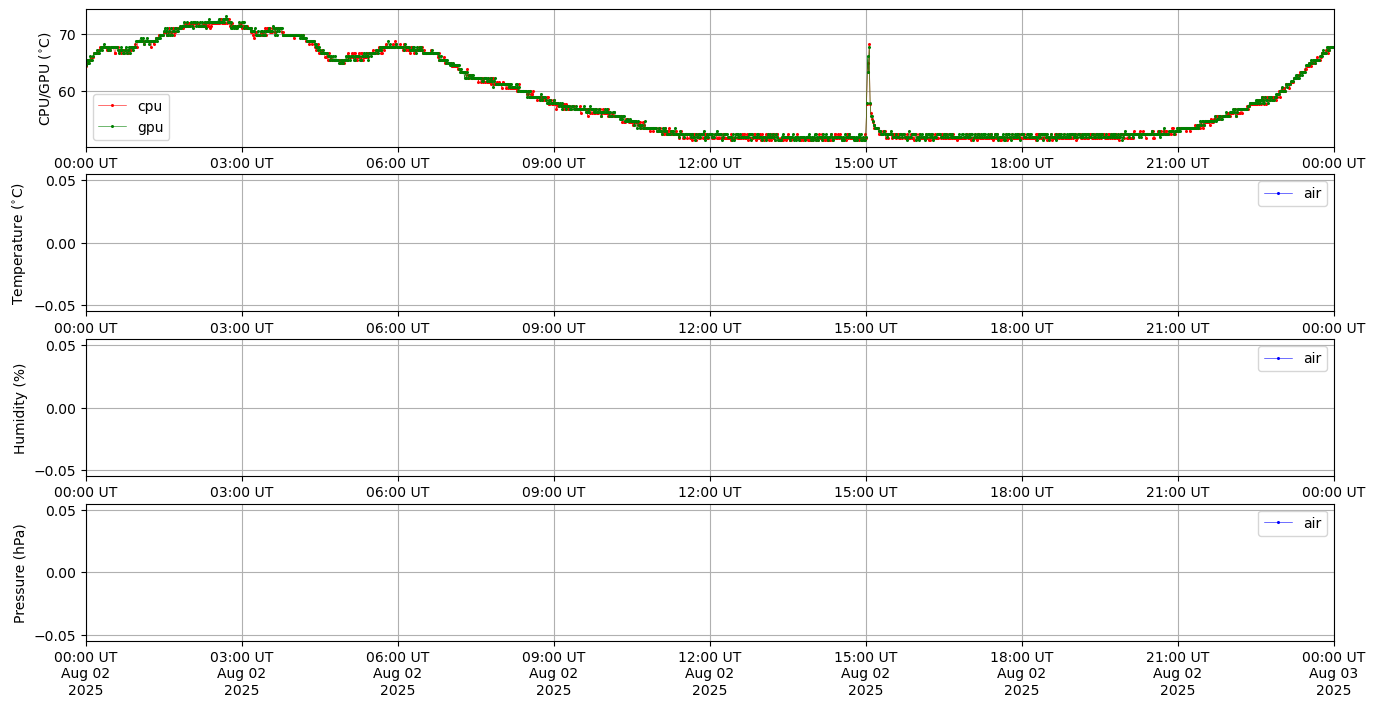The image size is (1375, 707).
Task: Click 21:00 UT label under Temperature plot
Action: 1178,327
